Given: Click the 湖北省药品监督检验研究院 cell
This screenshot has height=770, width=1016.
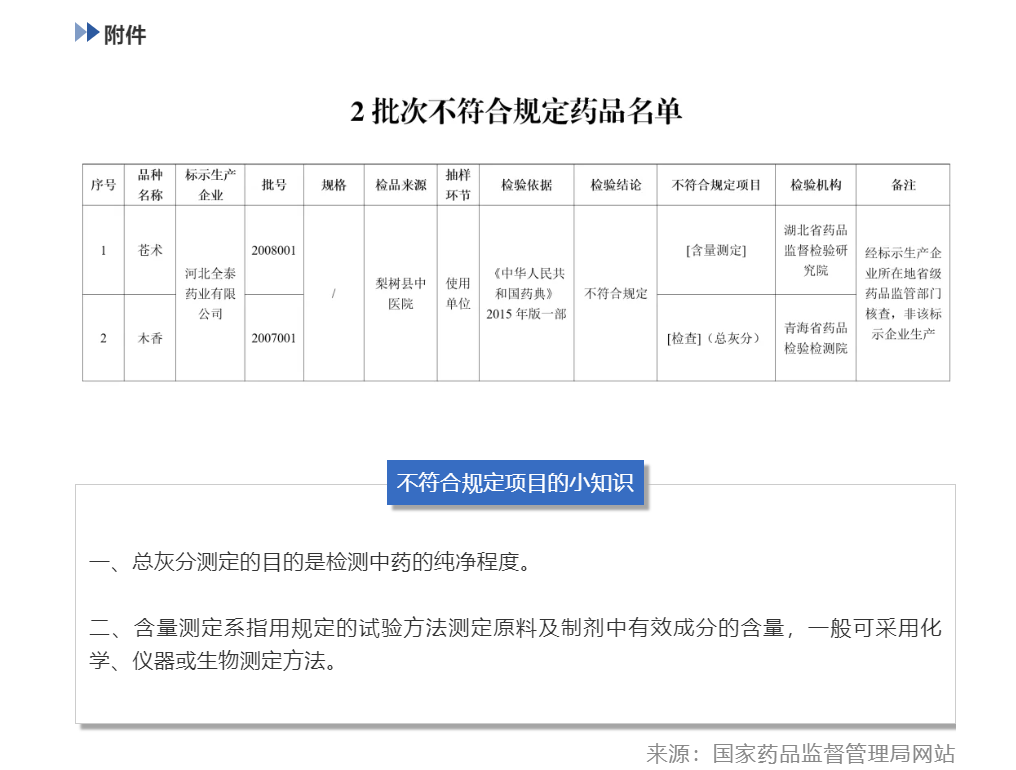Looking at the screenshot, I should pos(816,250).
